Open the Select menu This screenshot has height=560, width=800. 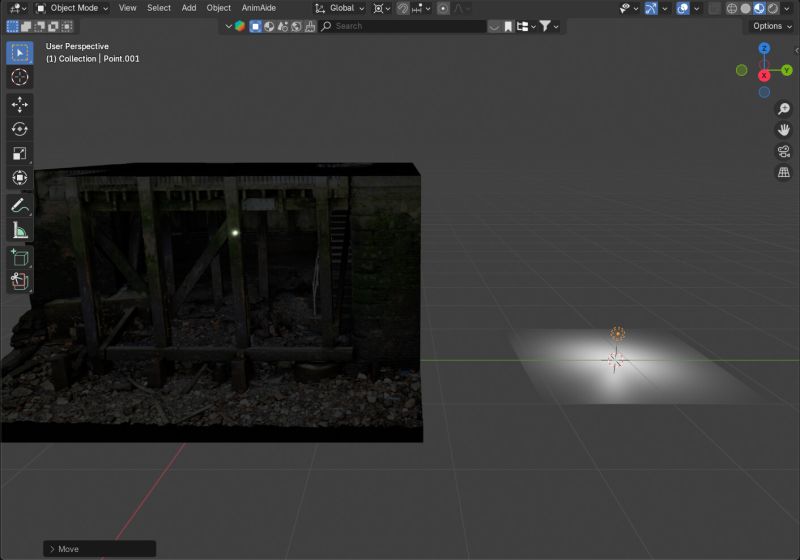pyautogui.click(x=159, y=8)
